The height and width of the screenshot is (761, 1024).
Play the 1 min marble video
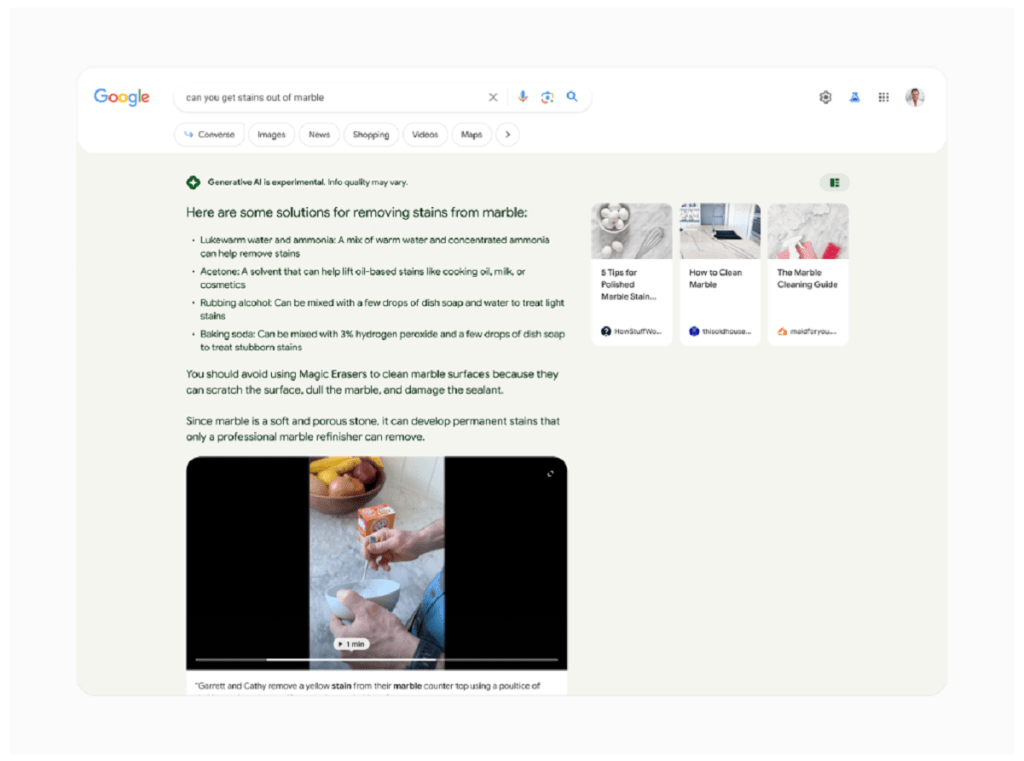(x=352, y=644)
